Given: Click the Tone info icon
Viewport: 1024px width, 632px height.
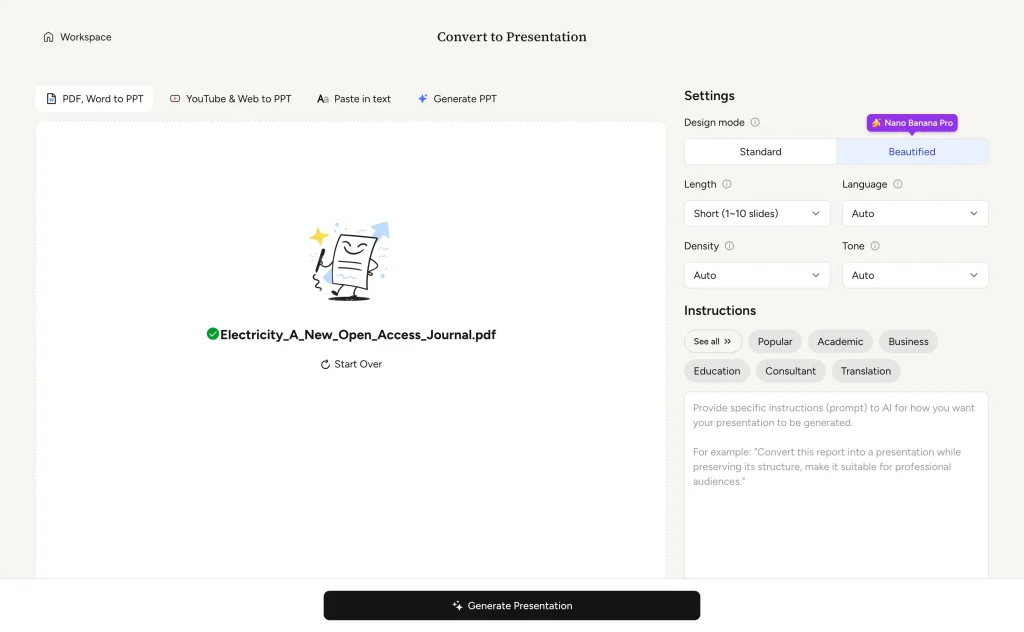Looking at the screenshot, I should click(x=875, y=246).
